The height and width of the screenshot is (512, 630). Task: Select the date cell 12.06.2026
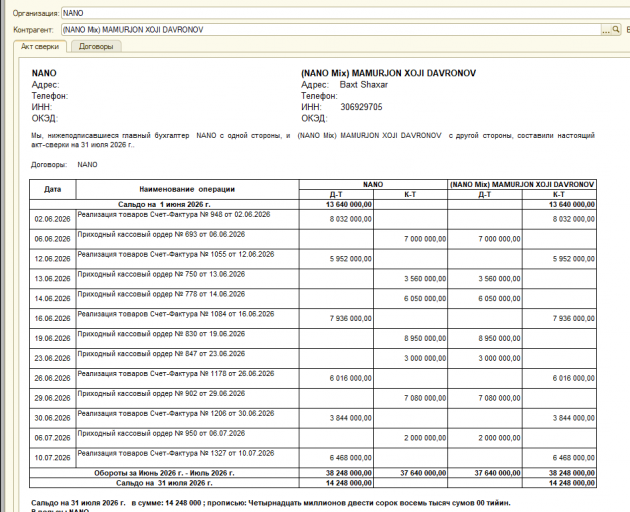click(x=53, y=259)
